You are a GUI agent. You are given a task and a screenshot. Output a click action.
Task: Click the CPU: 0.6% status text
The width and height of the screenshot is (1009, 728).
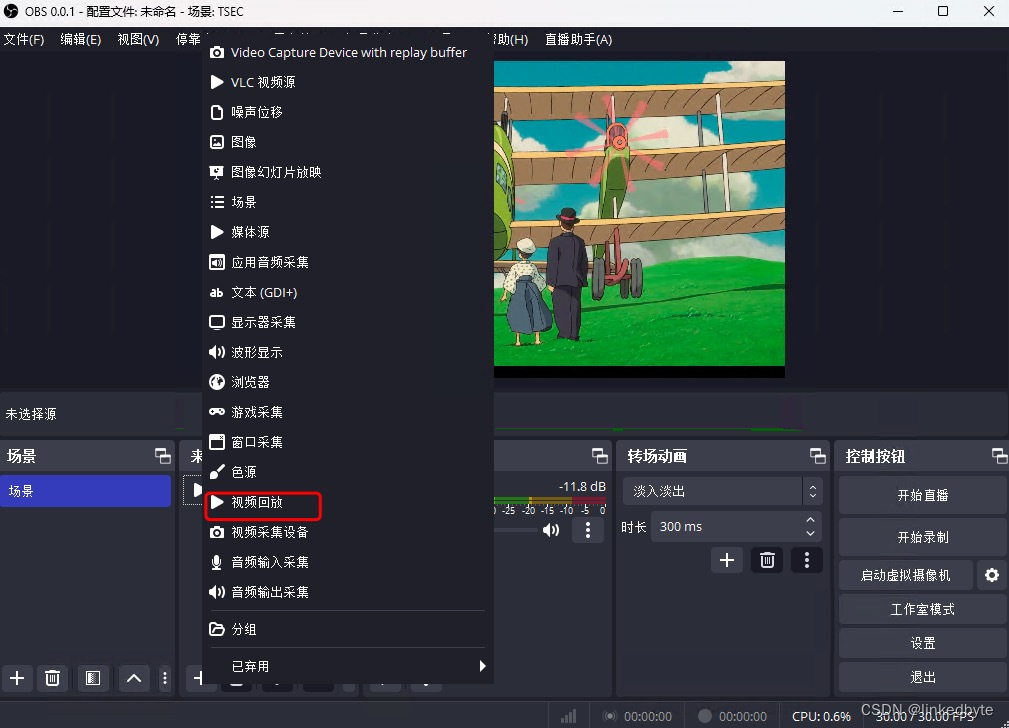[821, 716]
